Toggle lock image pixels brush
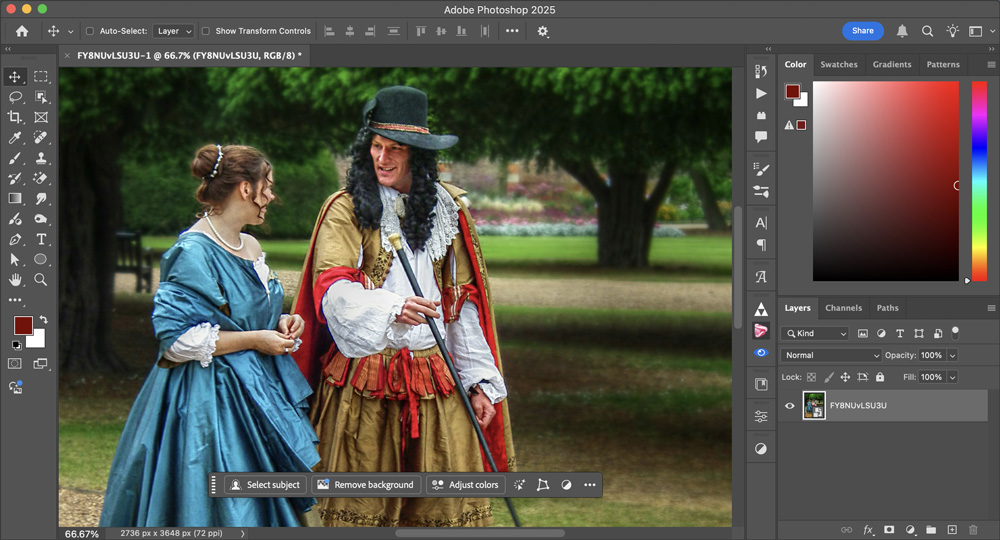 tap(828, 377)
